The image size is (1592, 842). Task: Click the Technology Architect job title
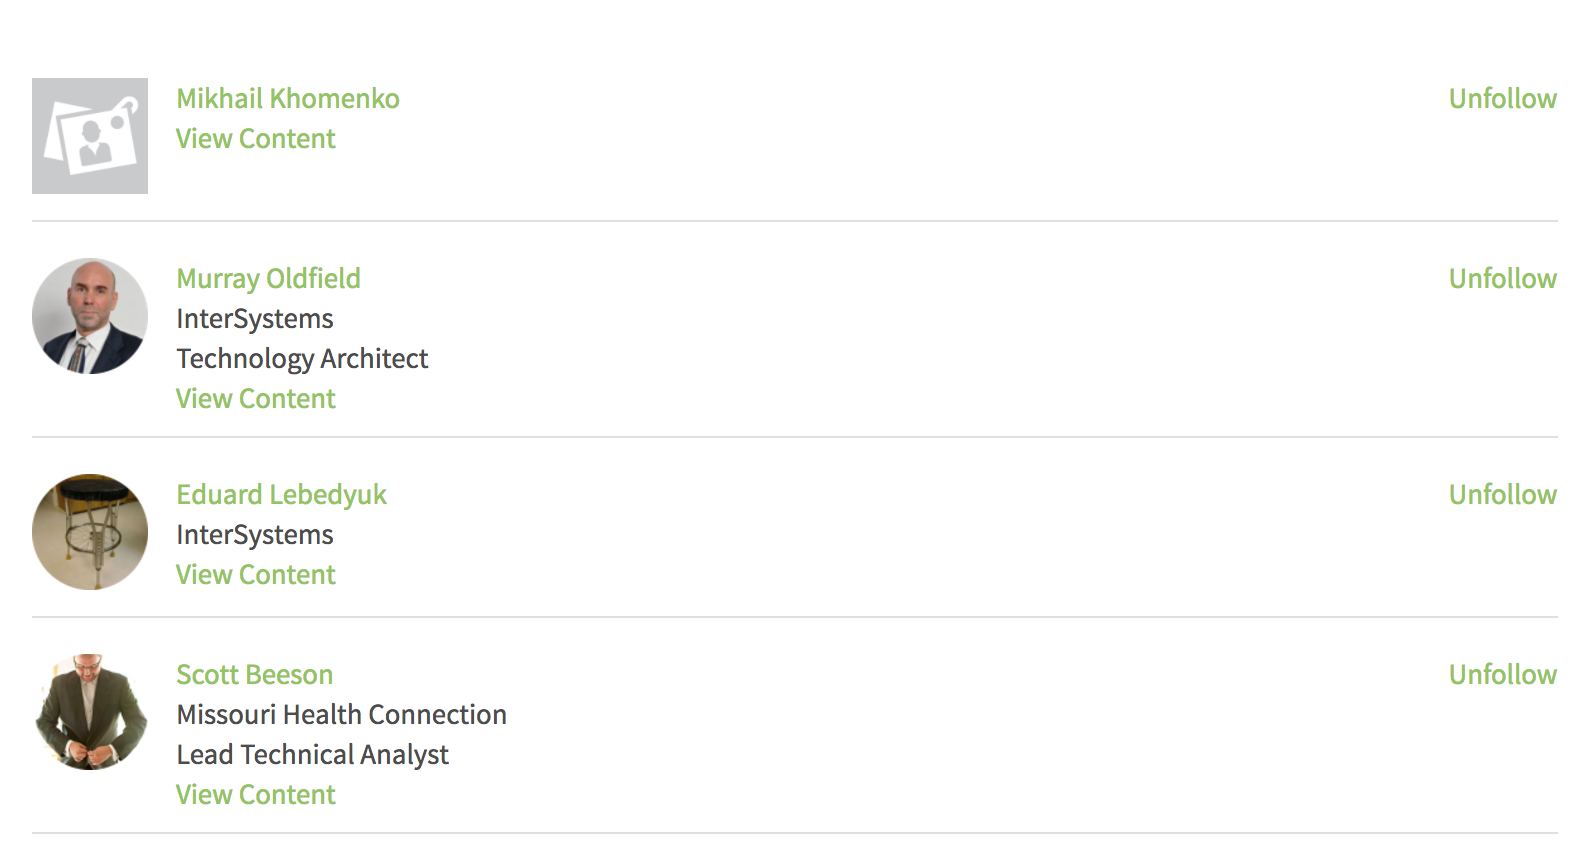pyautogui.click(x=302, y=358)
